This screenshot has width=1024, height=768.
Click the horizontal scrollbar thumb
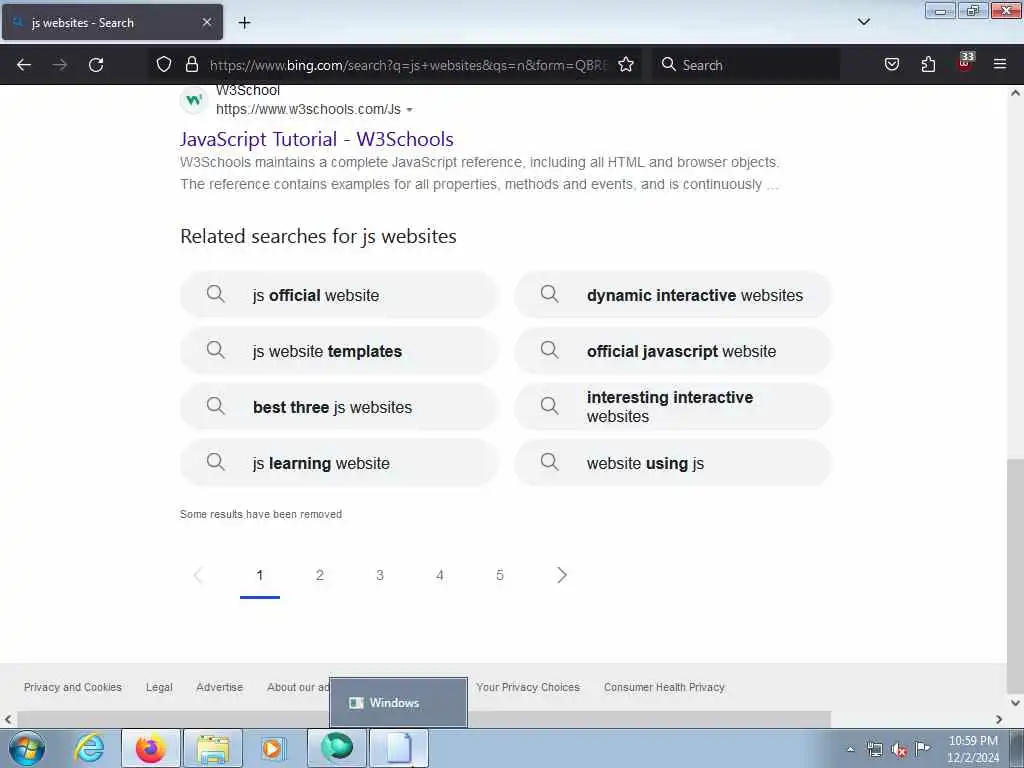[422, 719]
